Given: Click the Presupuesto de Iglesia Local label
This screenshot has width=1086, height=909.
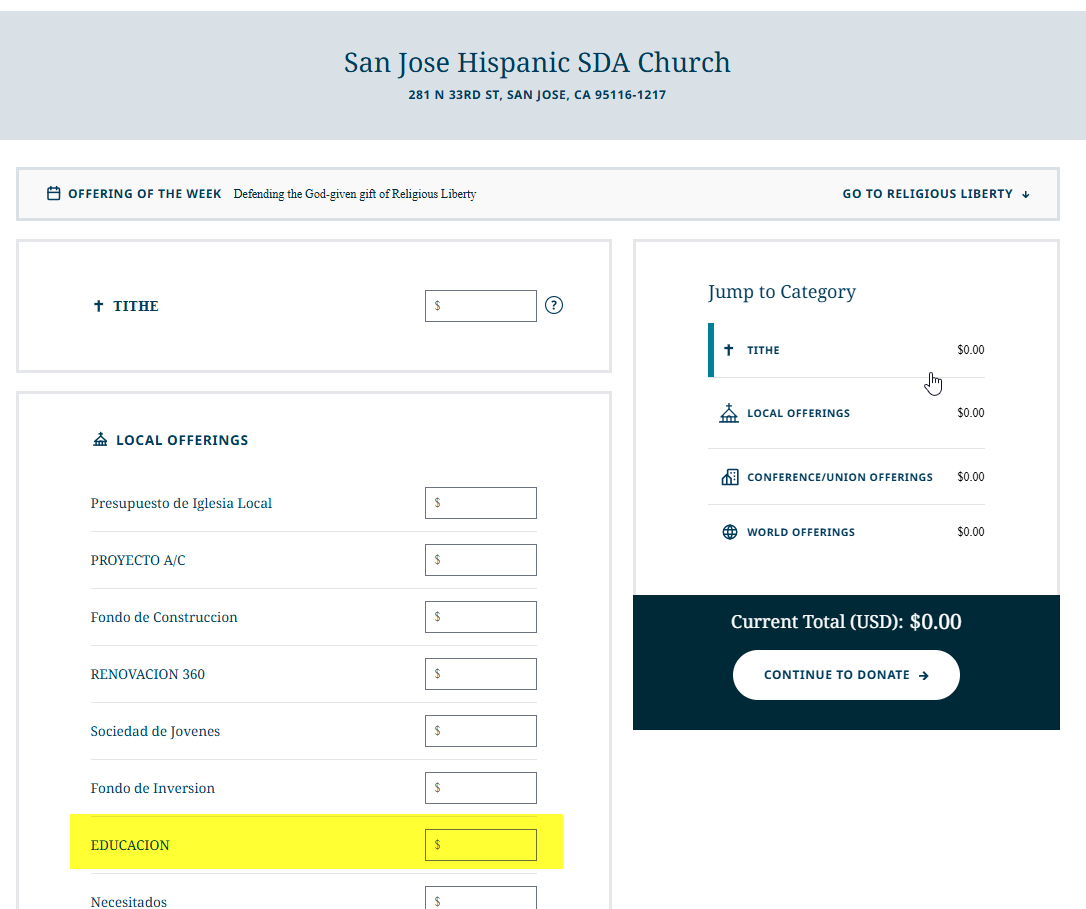Looking at the screenshot, I should 181,504.
